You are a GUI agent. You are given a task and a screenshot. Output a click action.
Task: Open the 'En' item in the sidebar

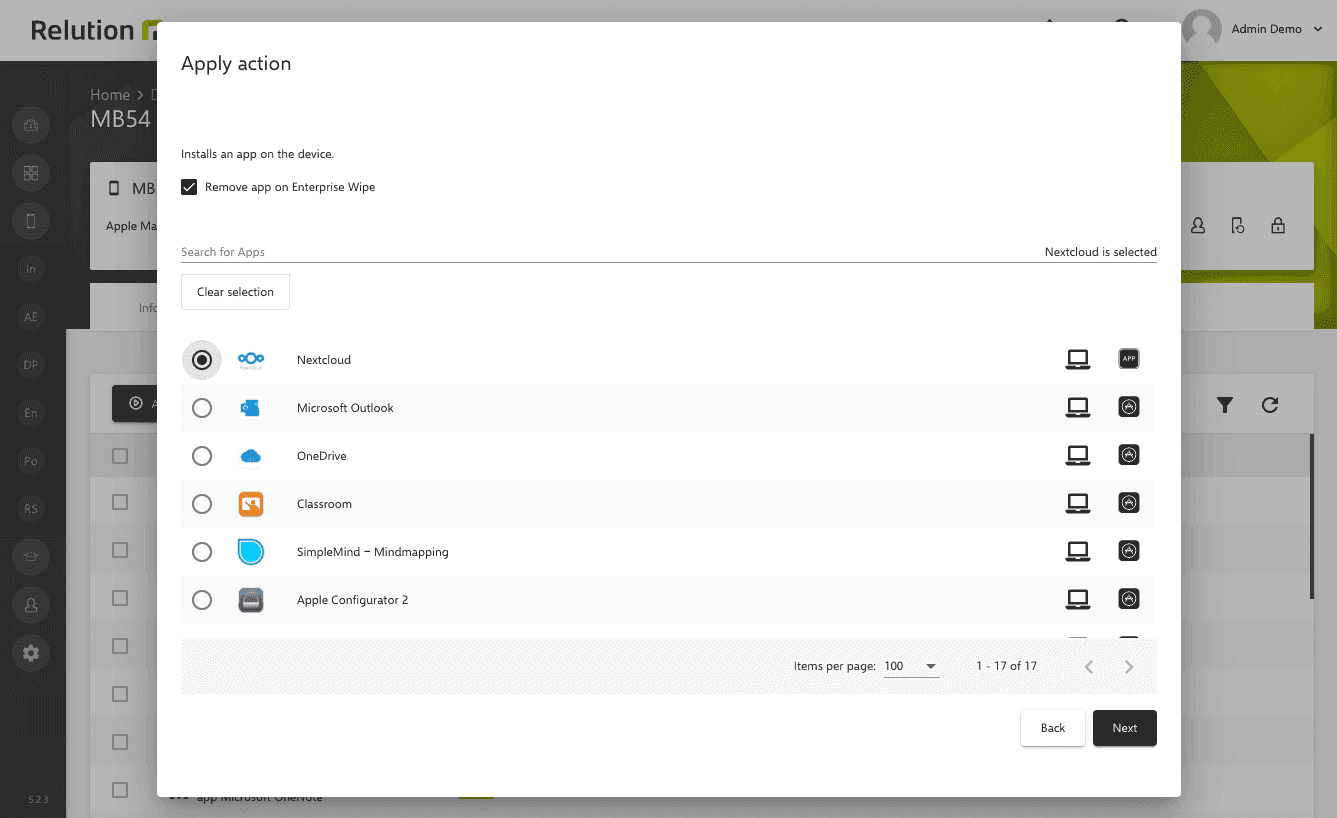tap(31, 413)
